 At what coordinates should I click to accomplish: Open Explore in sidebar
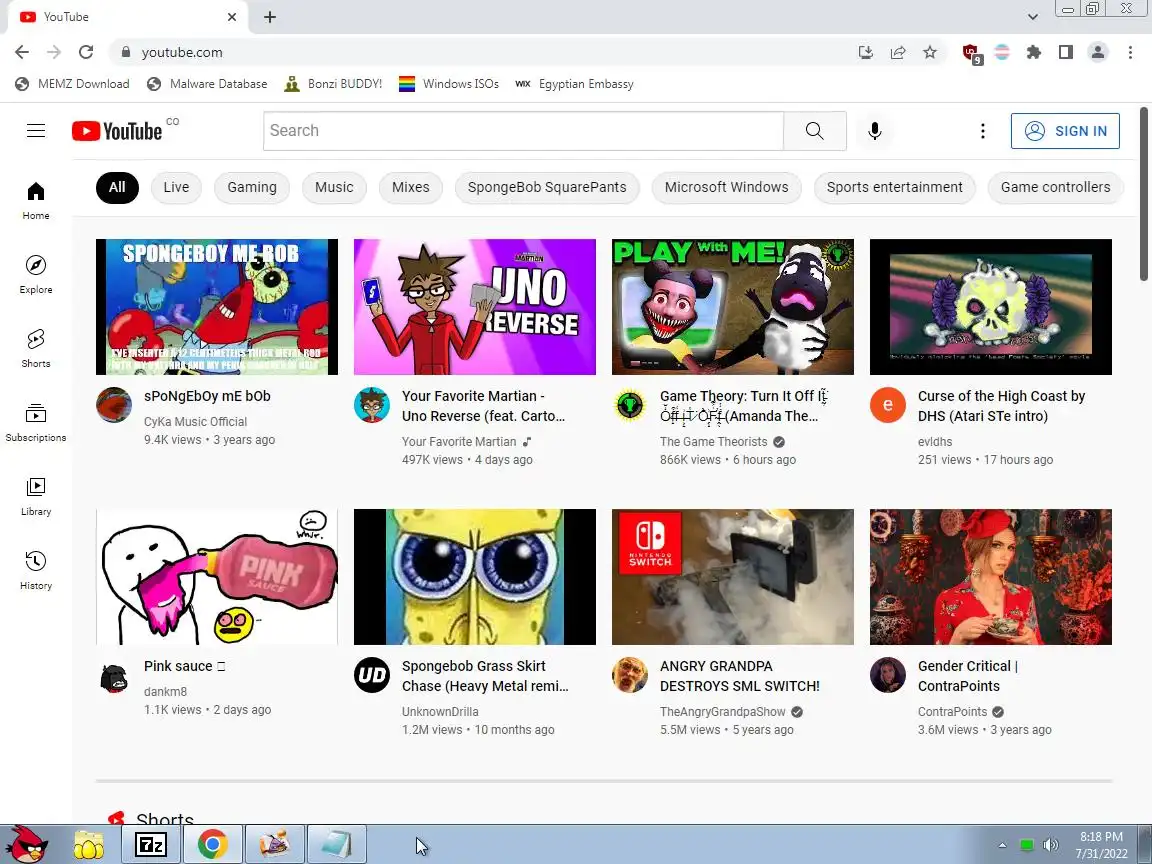[36, 274]
